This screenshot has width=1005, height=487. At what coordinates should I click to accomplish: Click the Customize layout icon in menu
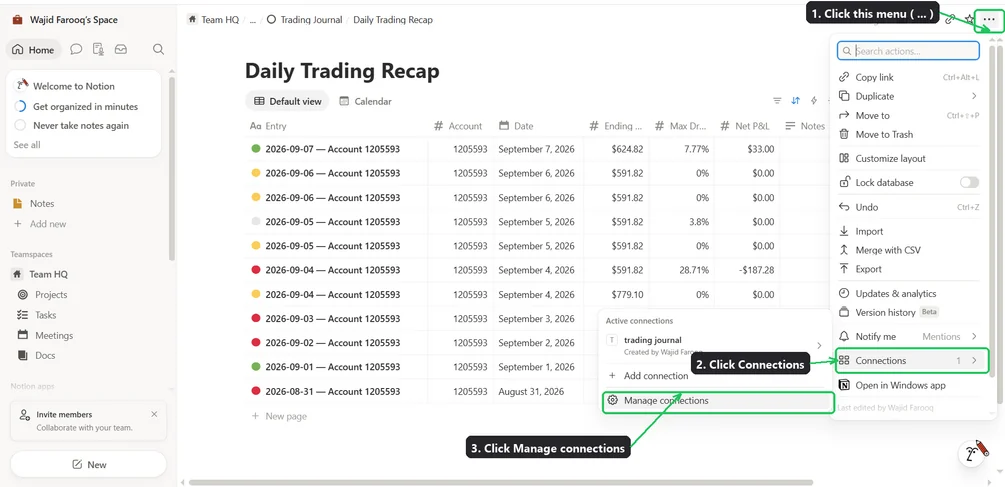[x=844, y=158]
